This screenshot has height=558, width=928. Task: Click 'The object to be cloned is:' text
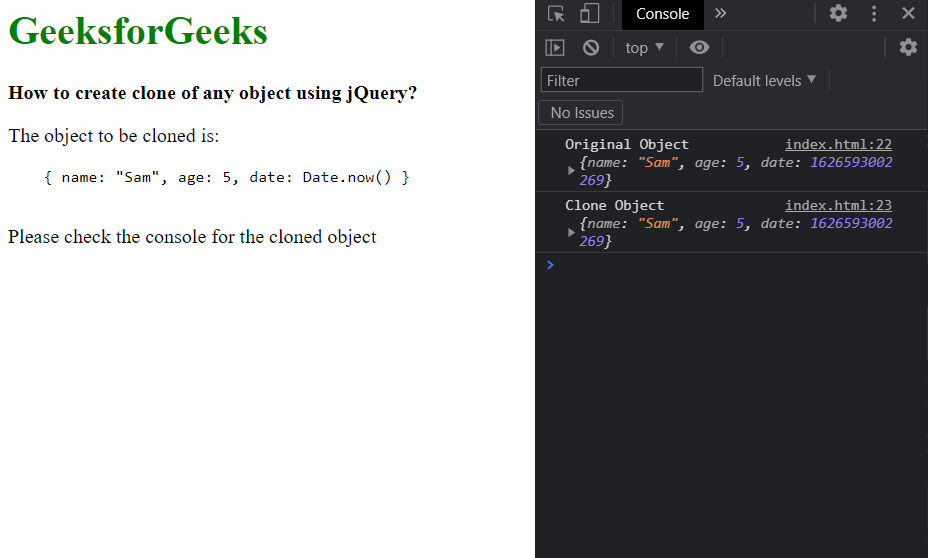[114, 136]
